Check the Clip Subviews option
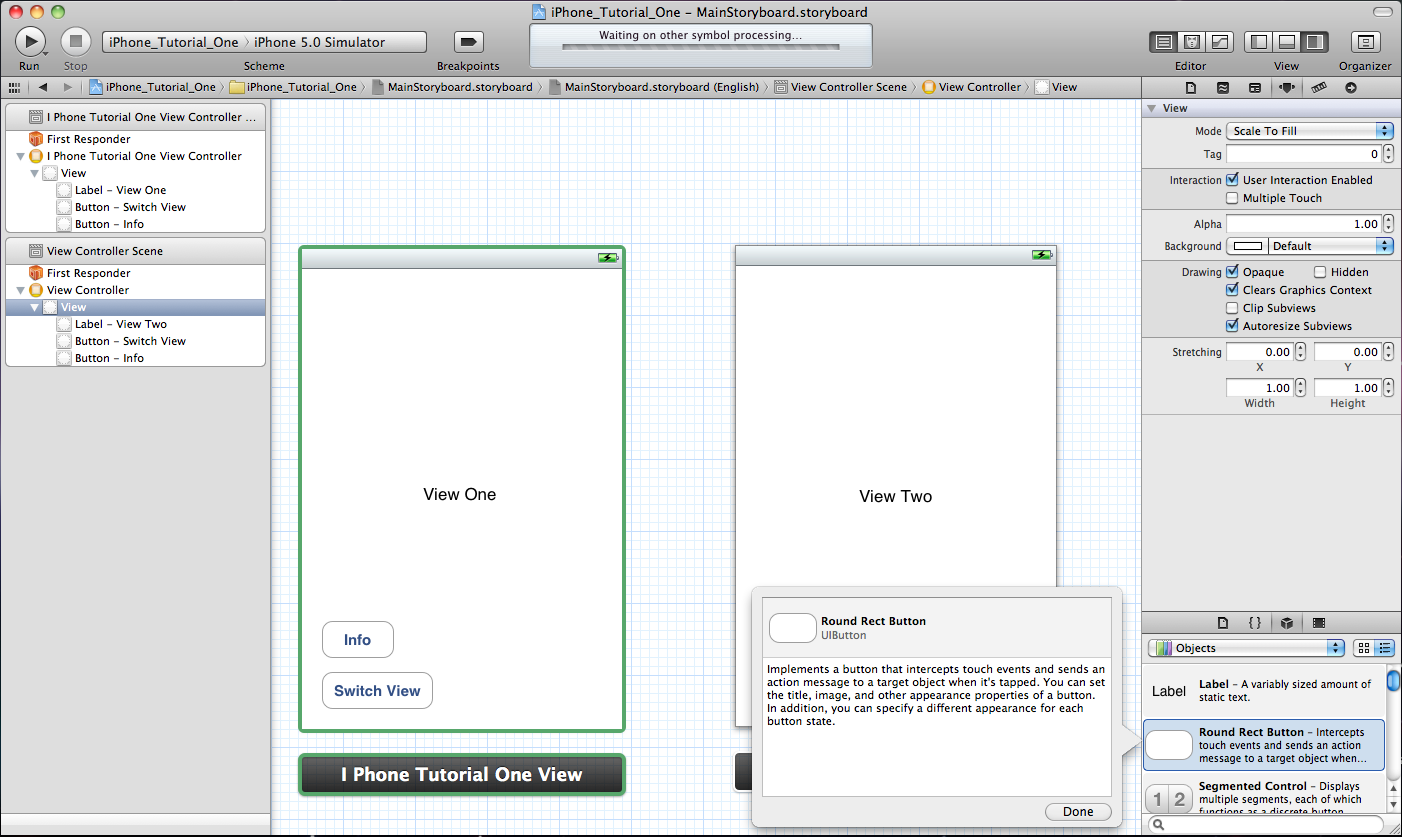 1231,308
